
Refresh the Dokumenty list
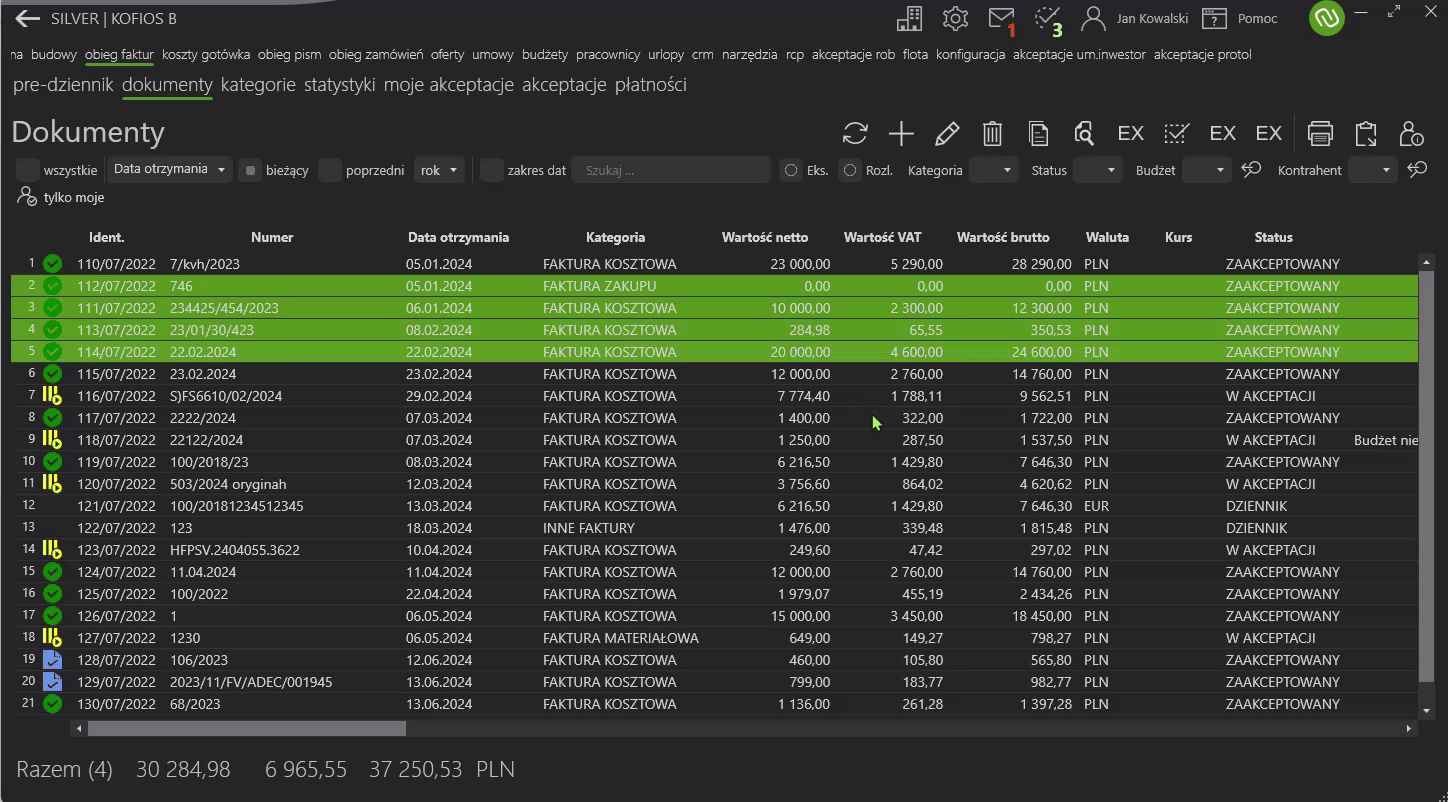pos(855,133)
